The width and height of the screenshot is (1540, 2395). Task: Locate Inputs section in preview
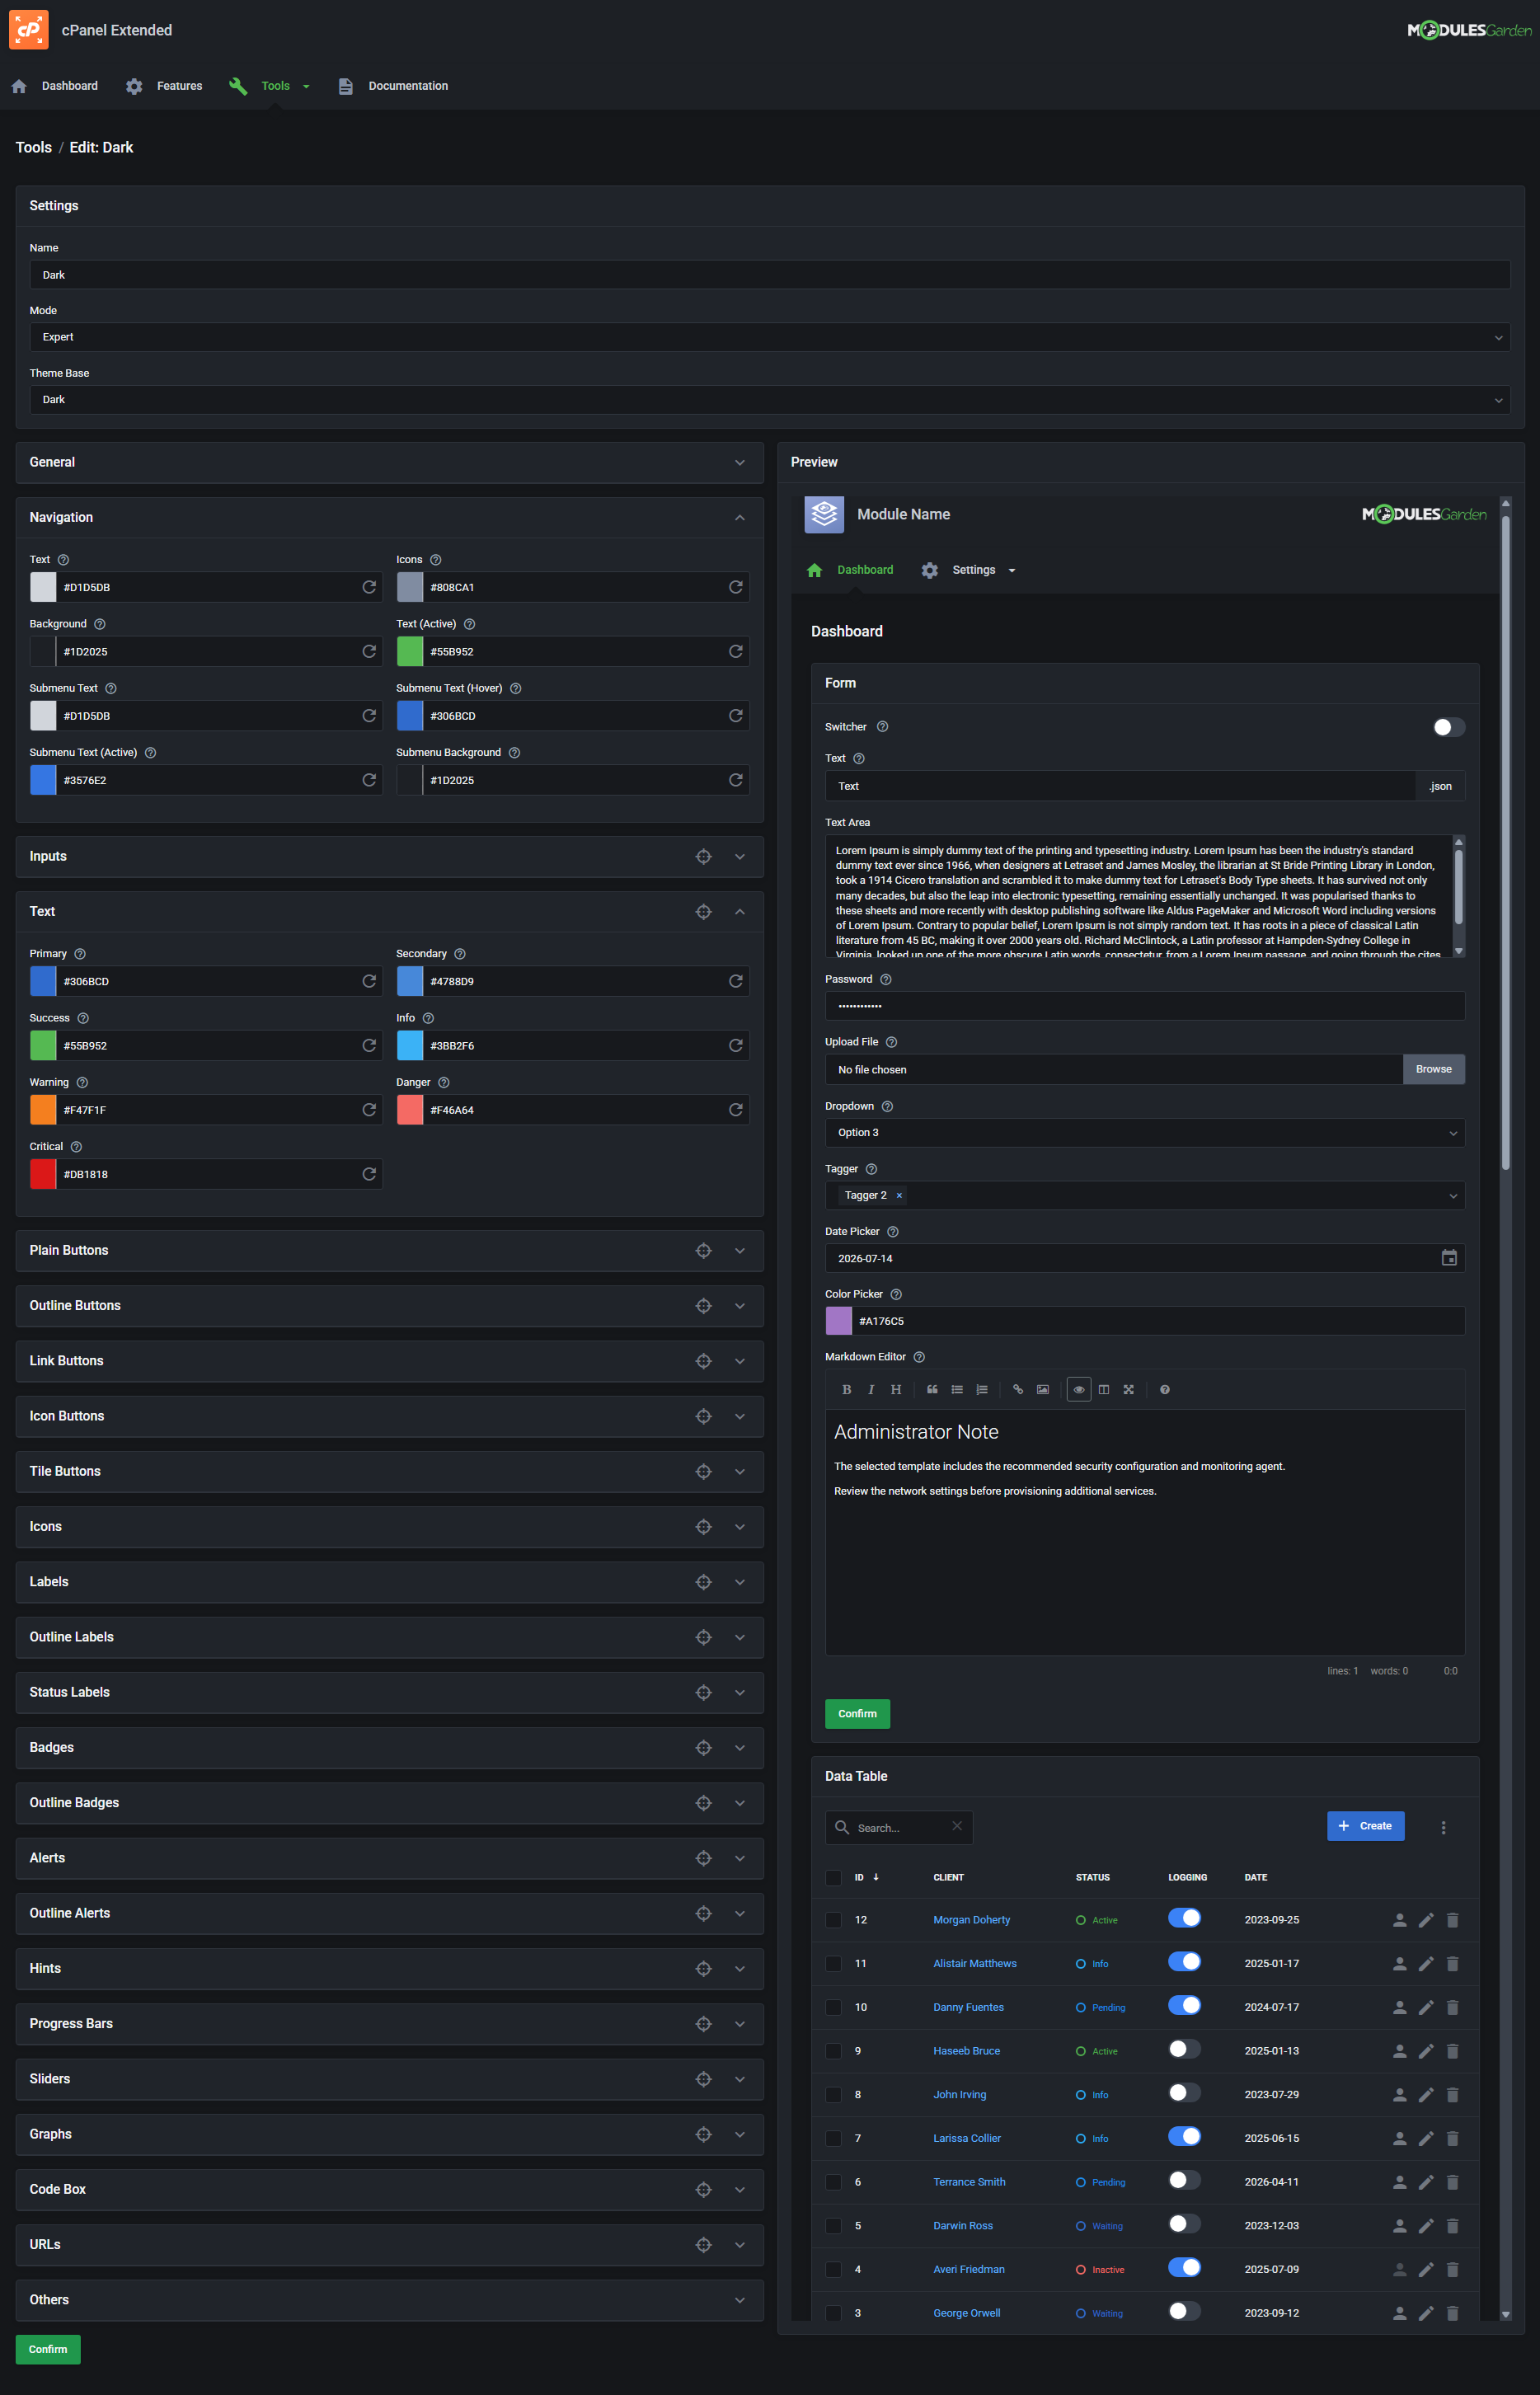704,856
